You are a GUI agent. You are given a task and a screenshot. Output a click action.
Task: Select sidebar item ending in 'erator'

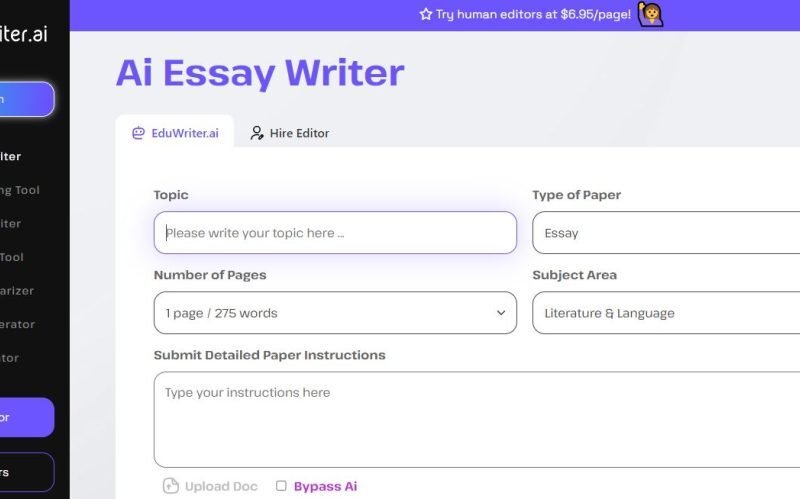17,324
